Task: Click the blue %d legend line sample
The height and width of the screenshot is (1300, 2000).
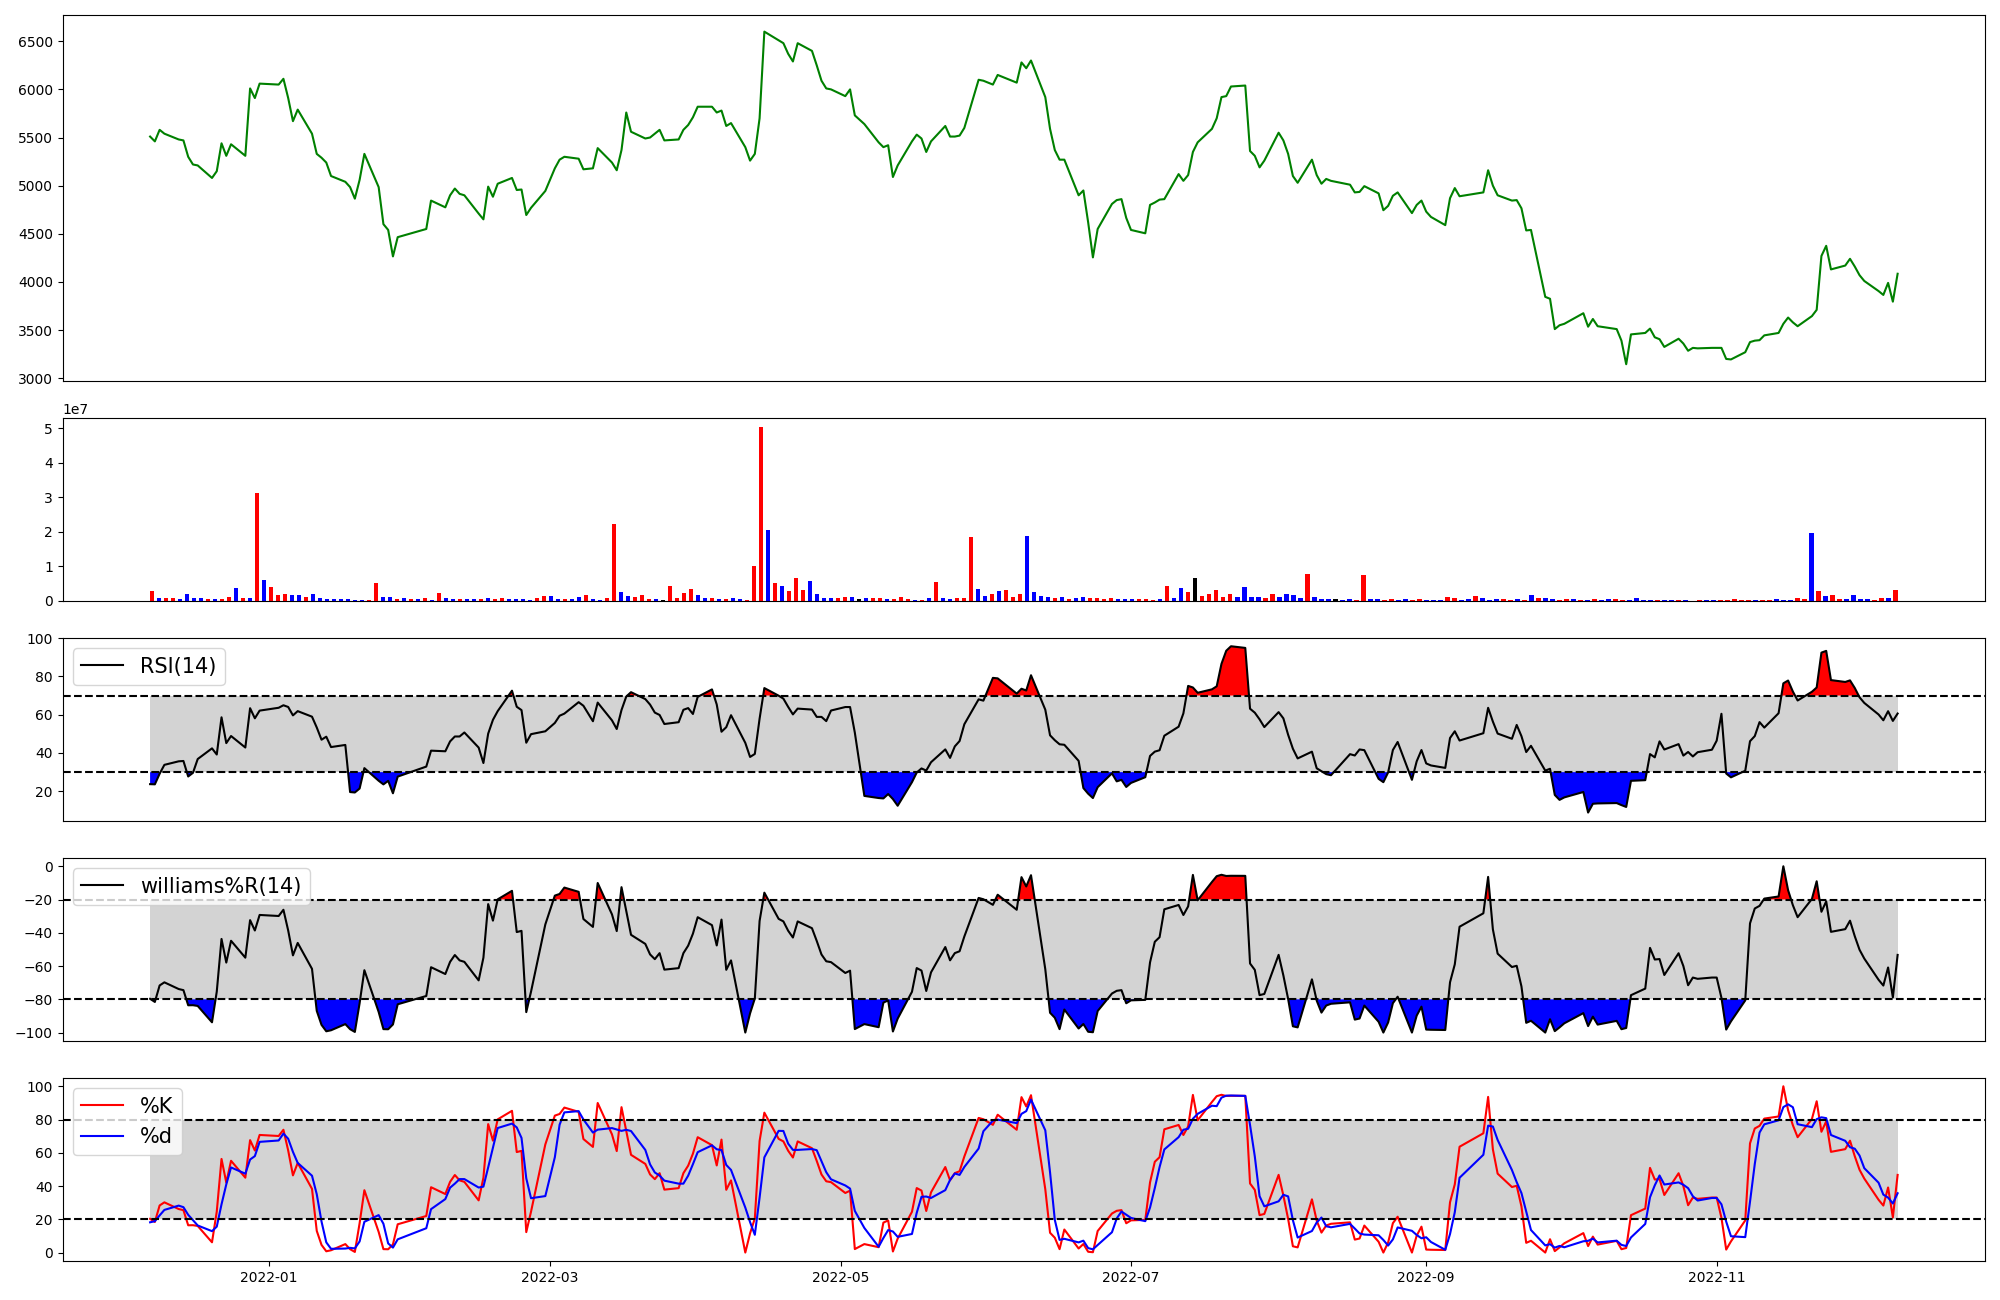Action: click(103, 1136)
